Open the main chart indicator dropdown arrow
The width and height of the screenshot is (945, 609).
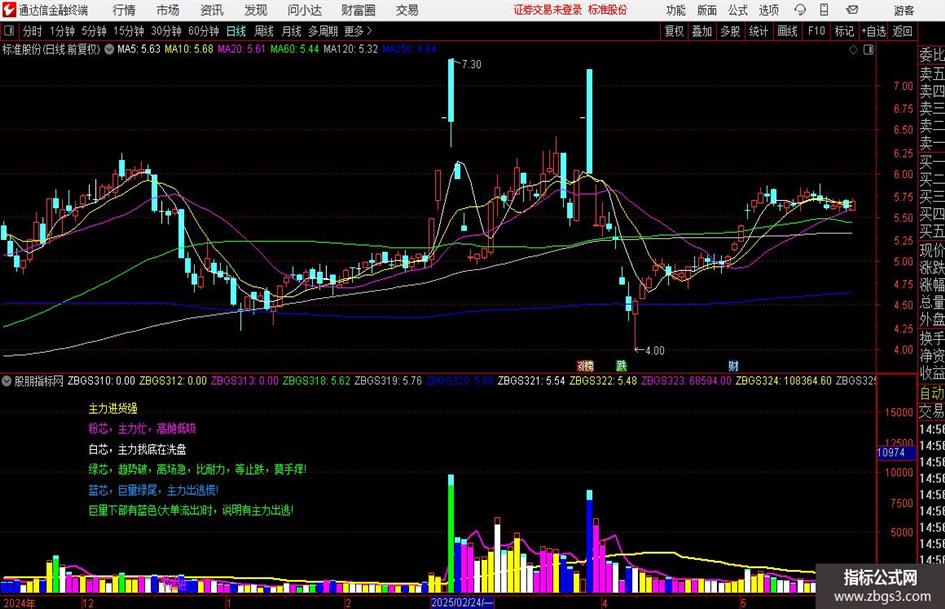(109, 49)
